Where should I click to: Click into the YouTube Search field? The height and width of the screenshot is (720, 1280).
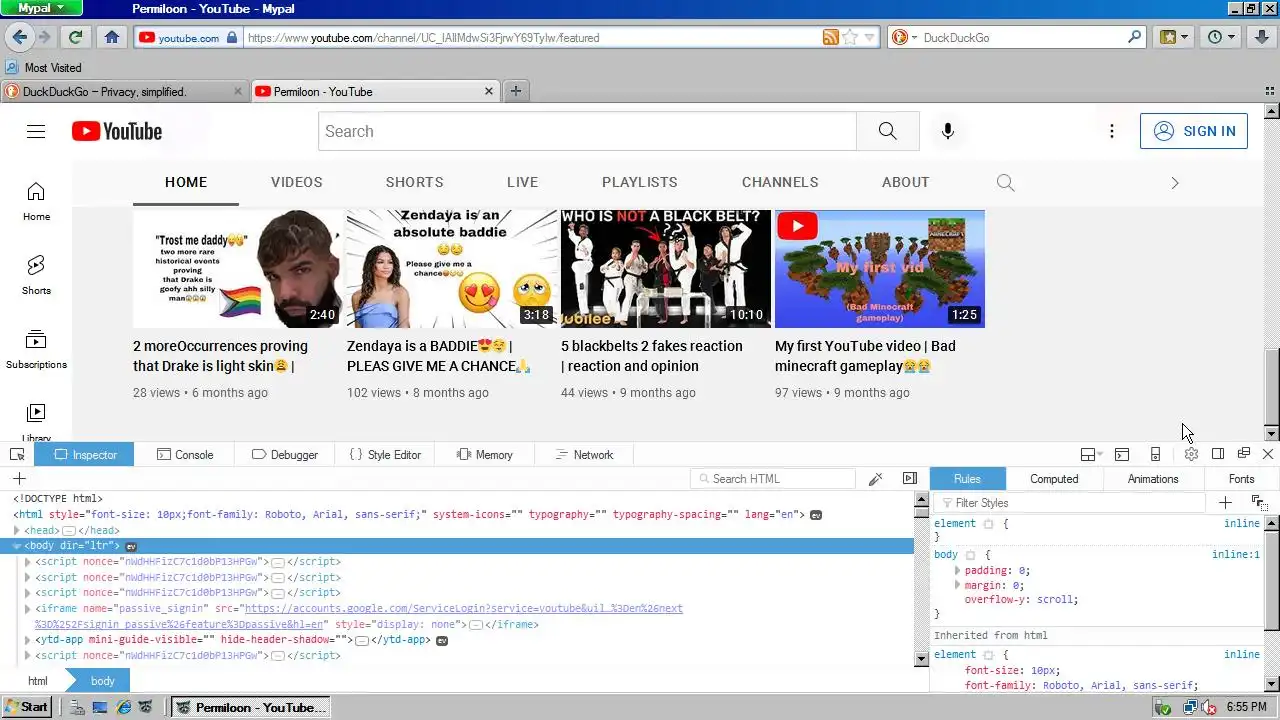click(587, 131)
